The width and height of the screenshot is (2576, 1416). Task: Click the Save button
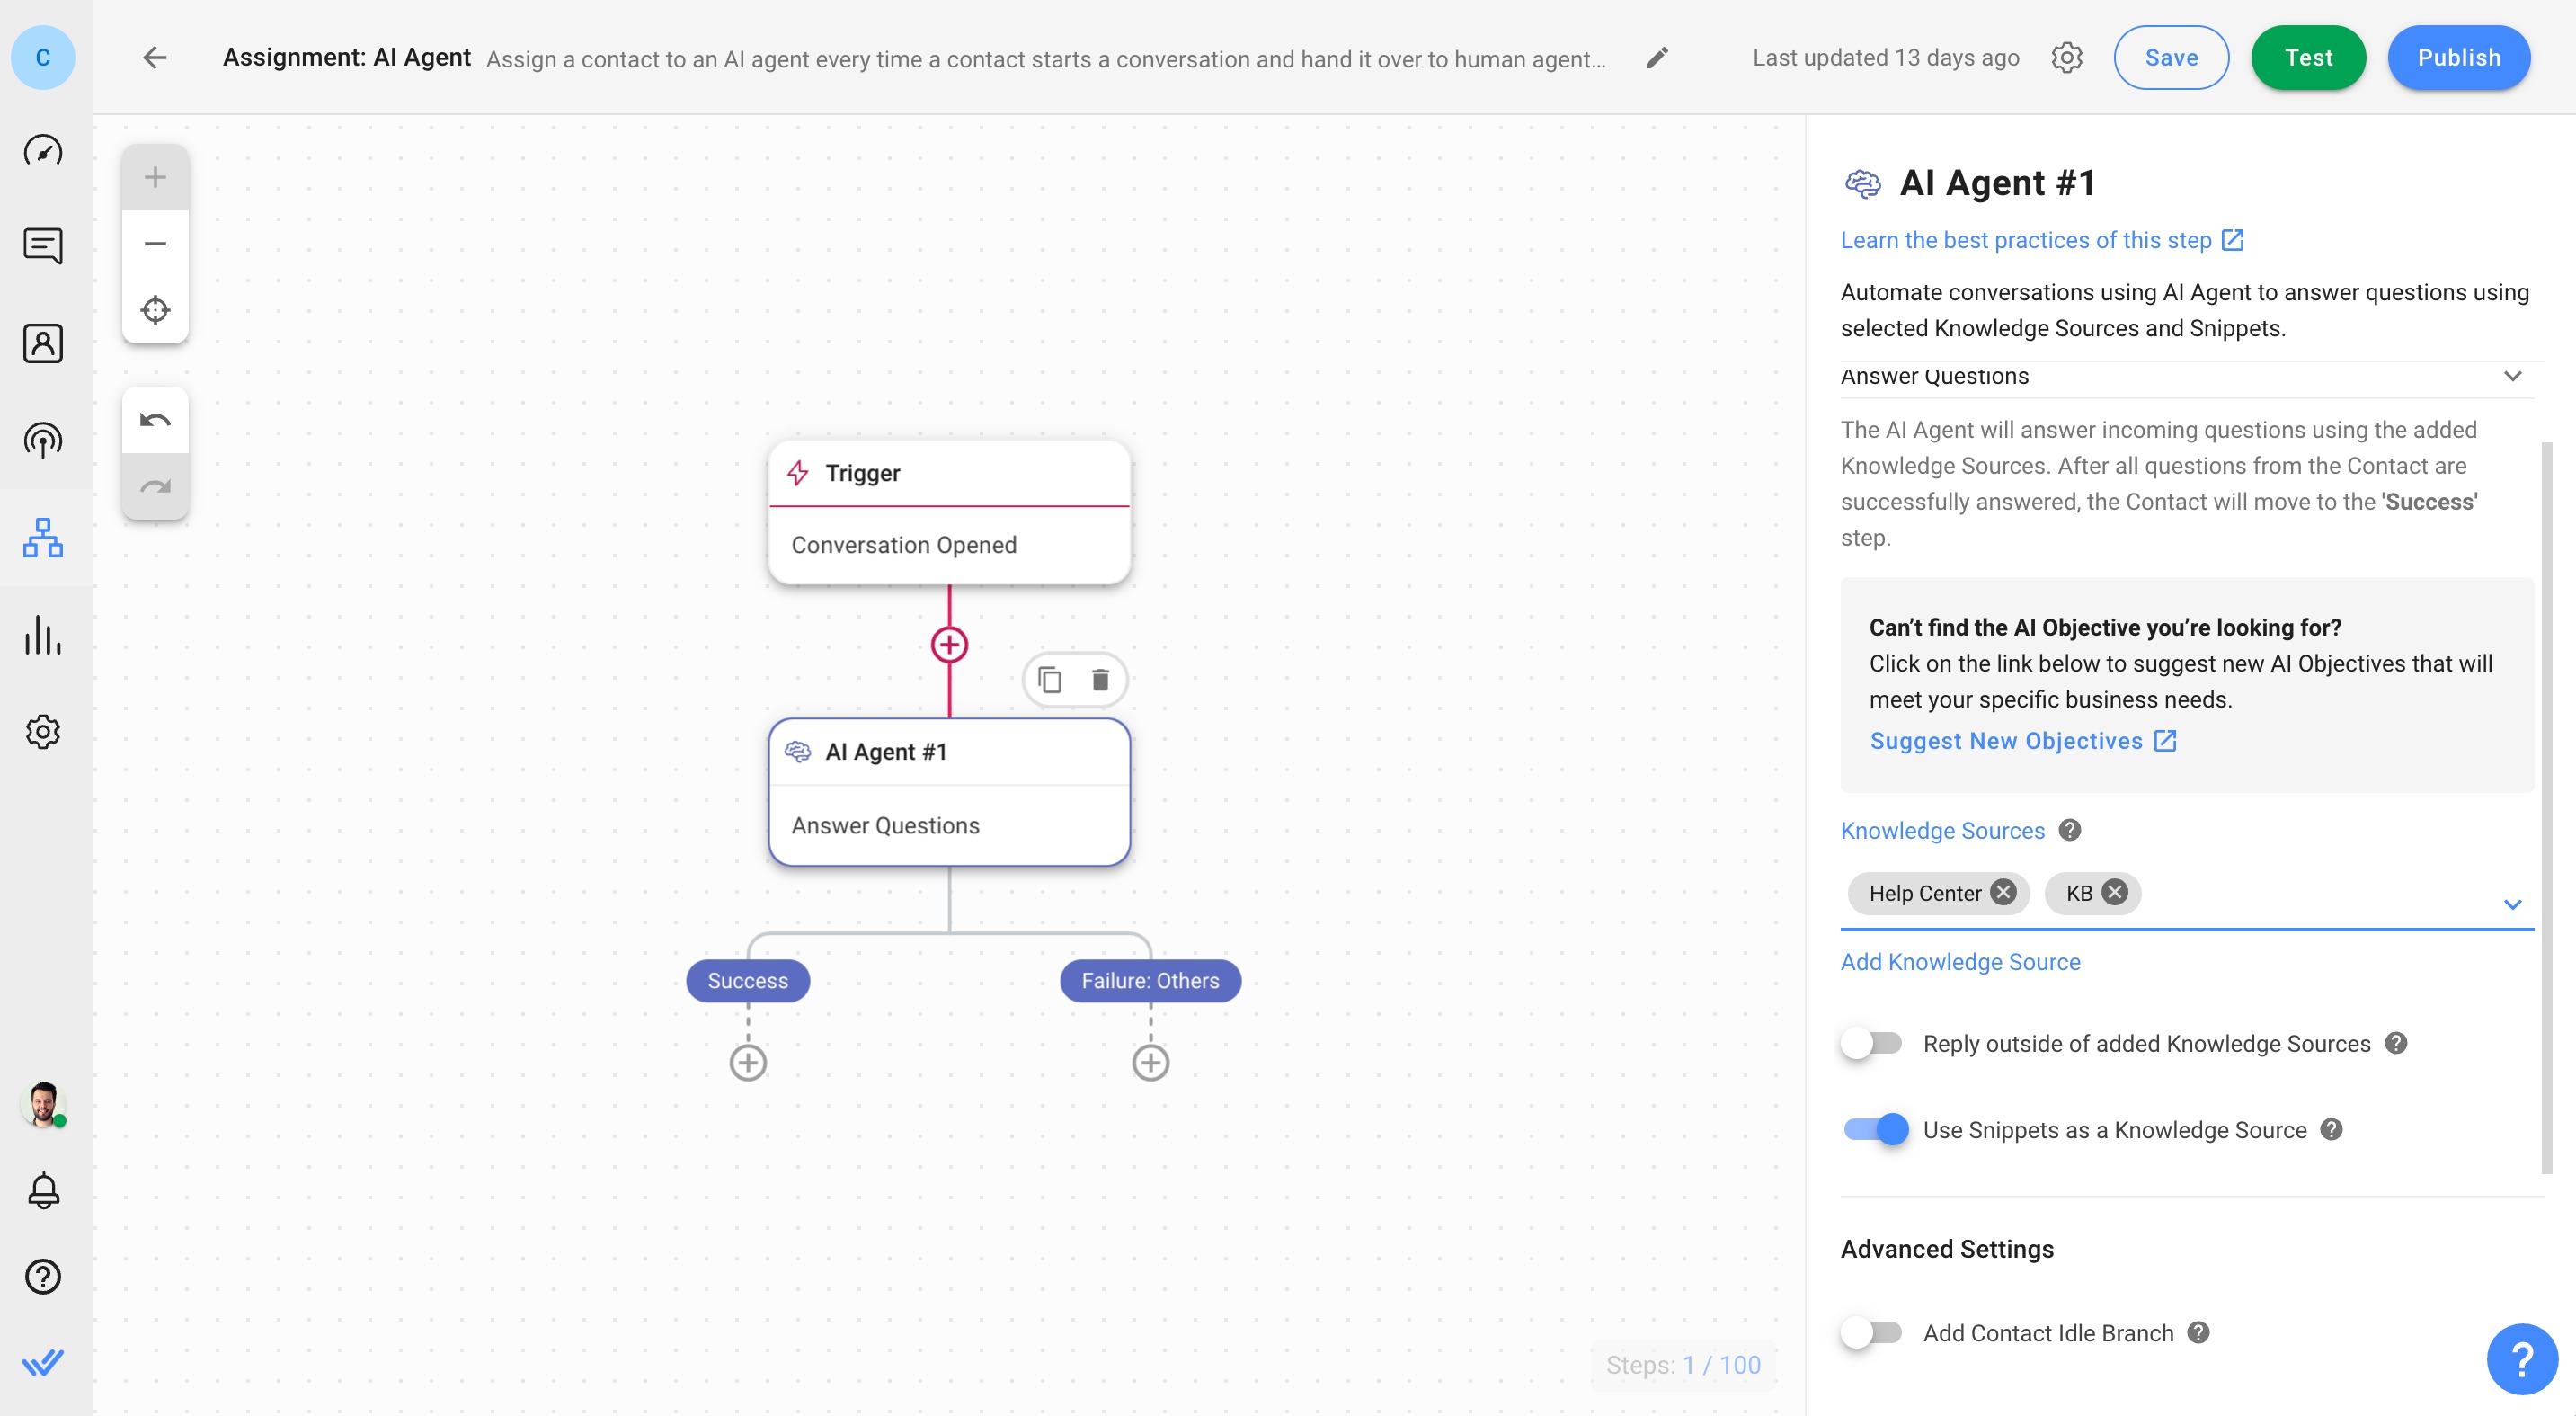(x=2172, y=58)
